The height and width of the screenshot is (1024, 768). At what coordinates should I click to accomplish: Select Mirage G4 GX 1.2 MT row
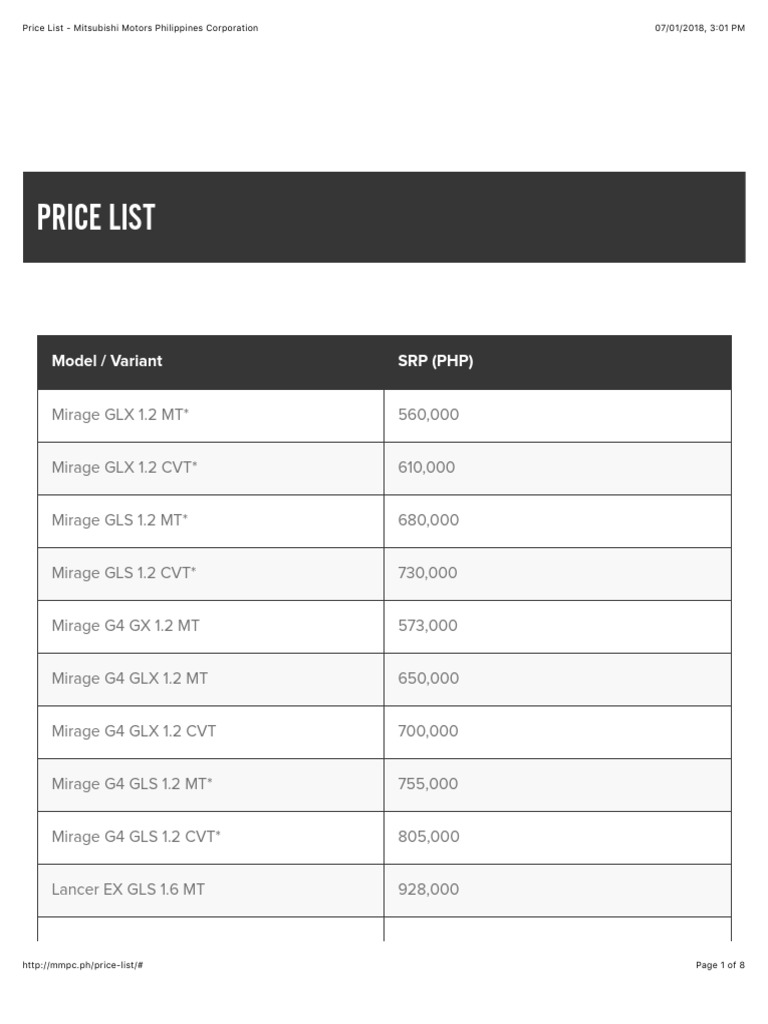(x=125, y=626)
